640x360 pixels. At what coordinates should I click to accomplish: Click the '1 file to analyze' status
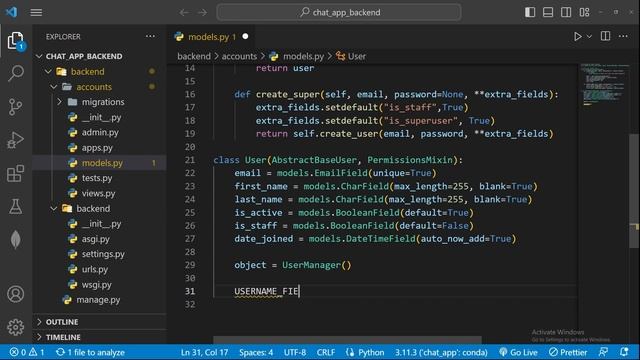[x=90, y=352]
